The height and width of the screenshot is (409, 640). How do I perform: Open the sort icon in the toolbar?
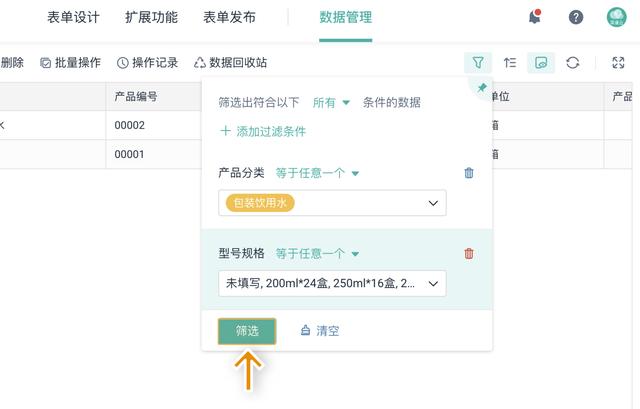(x=510, y=62)
